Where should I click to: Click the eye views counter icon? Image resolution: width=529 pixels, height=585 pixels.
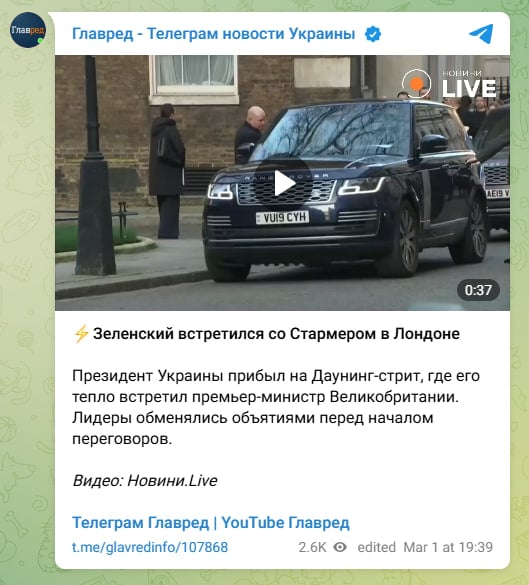(340, 547)
